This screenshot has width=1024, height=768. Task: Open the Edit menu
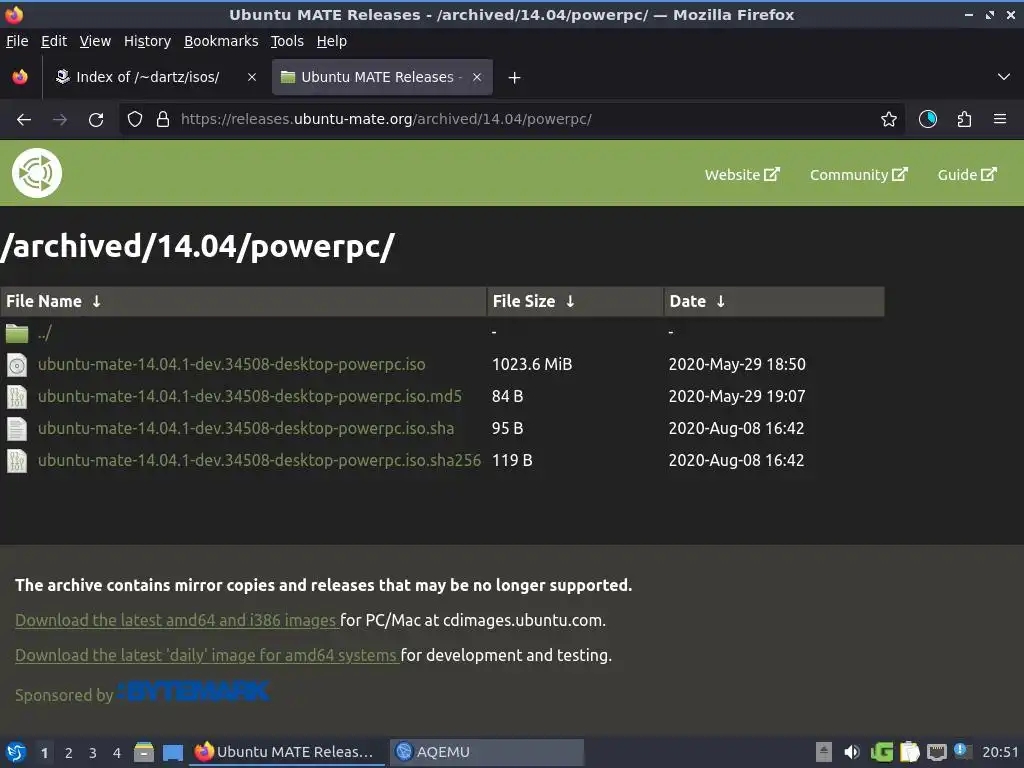[x=54, y=41]
